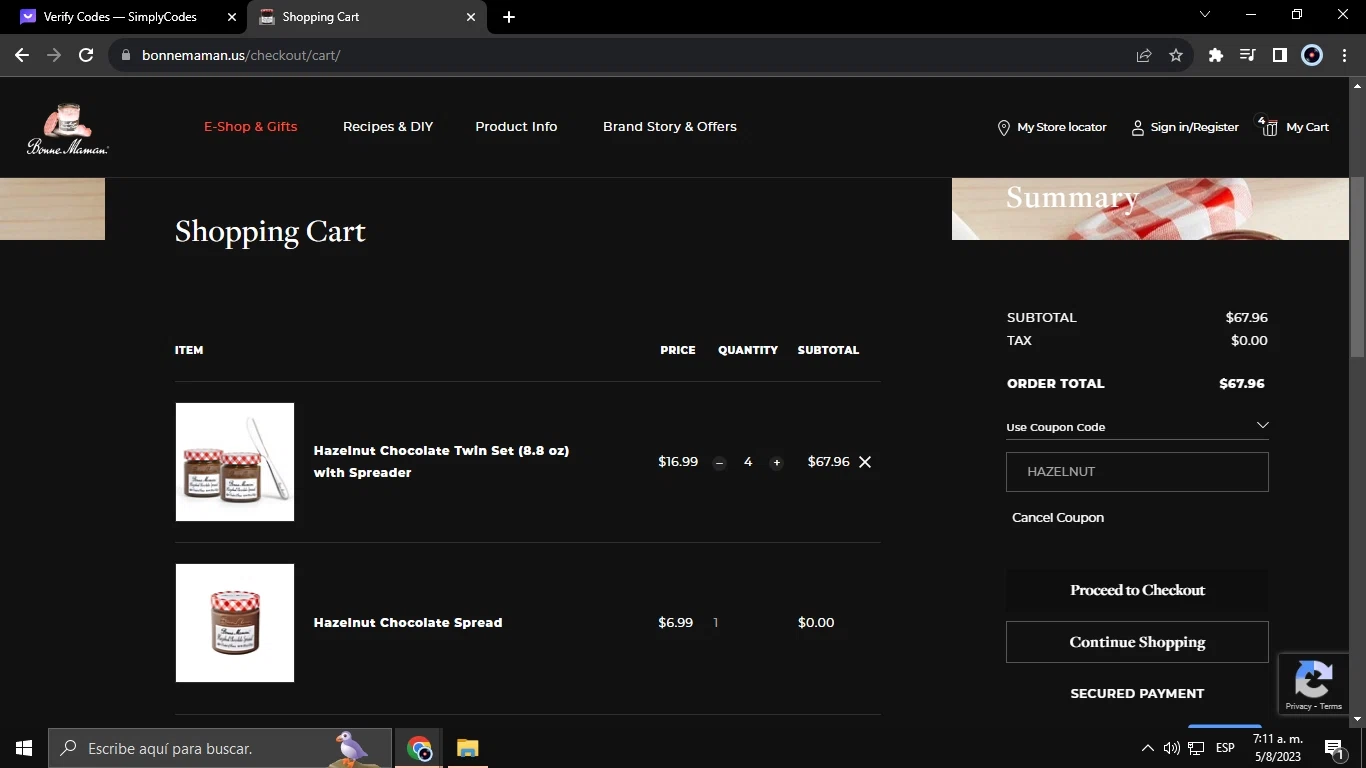Screen dimensions: 1366x768
Task: Collapse the Use Coupon Code chevron
Action: [1262, 425]
